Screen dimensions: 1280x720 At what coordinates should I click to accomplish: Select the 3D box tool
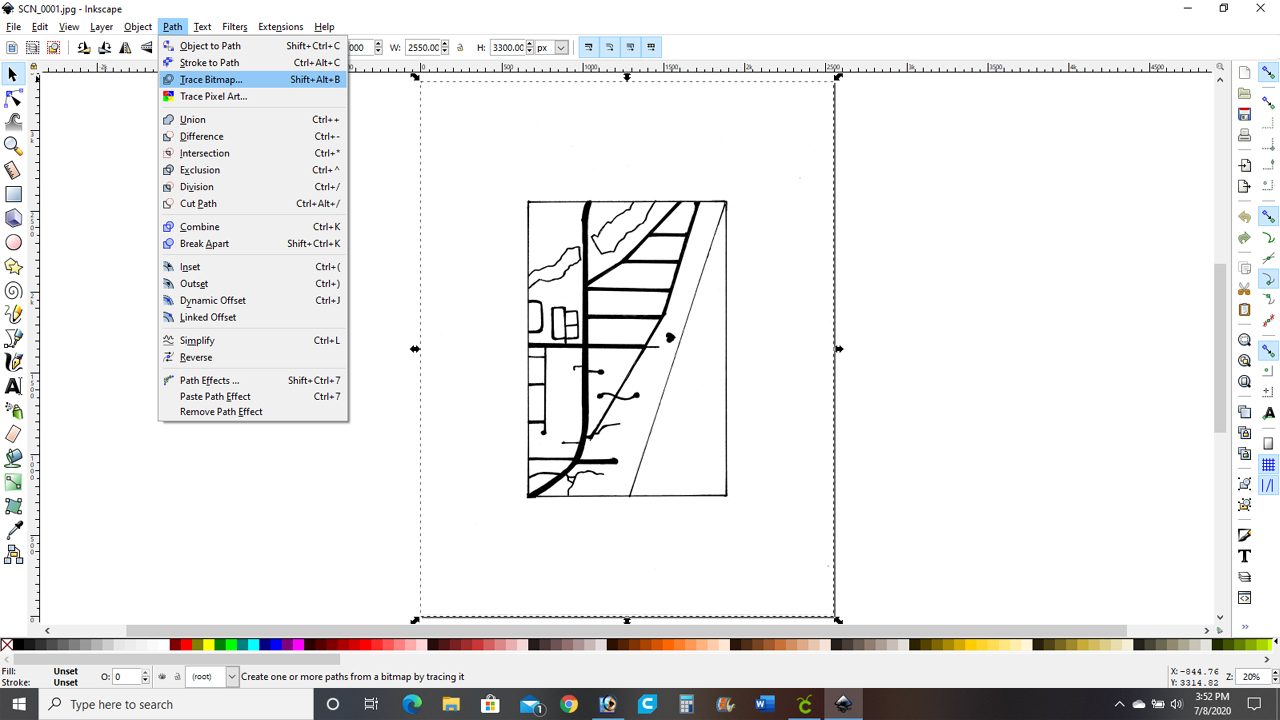(x=13, y=218)
